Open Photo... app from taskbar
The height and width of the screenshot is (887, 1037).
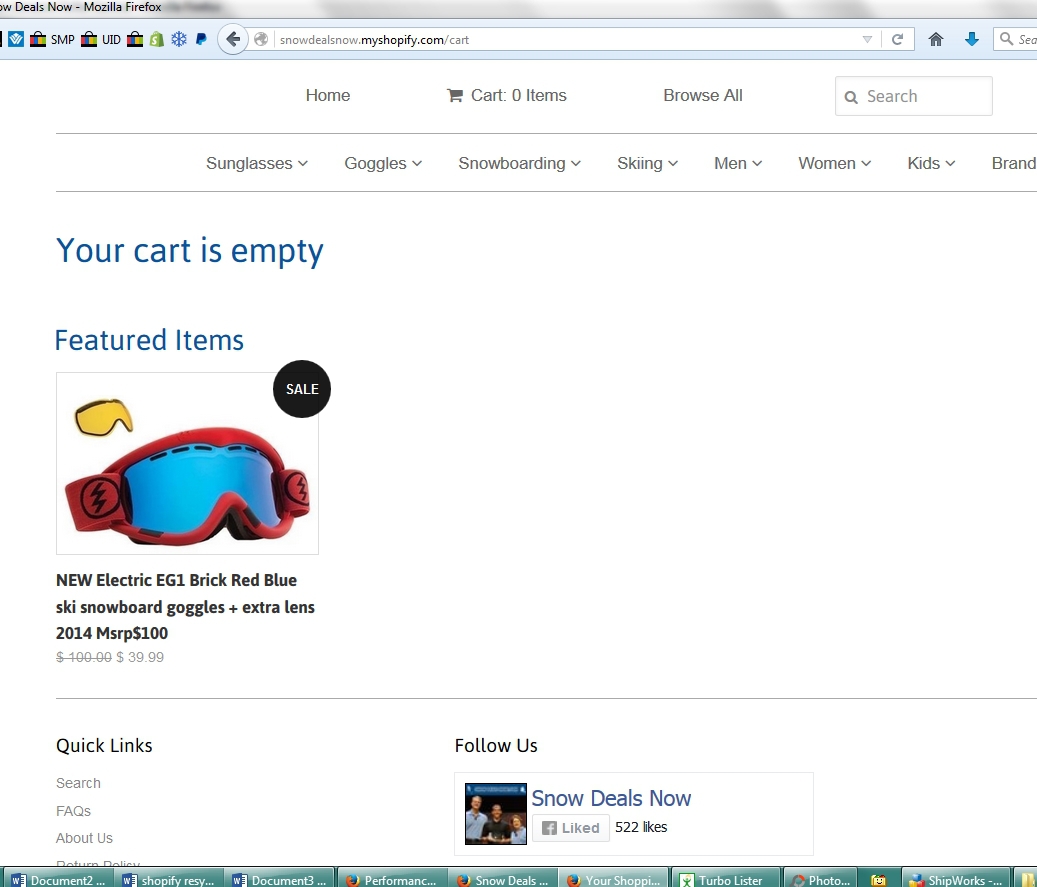click(821, 879)
